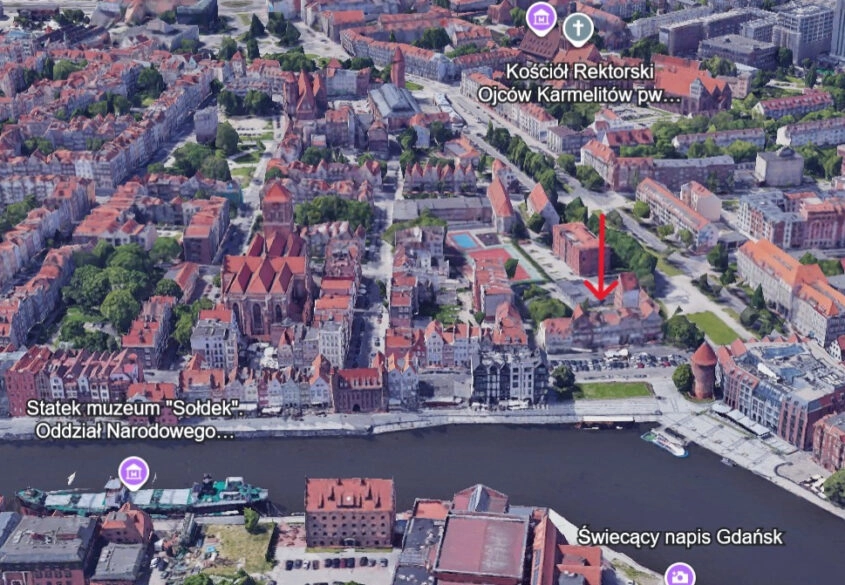Click the round brick tower by the river

tap(704, 369)
